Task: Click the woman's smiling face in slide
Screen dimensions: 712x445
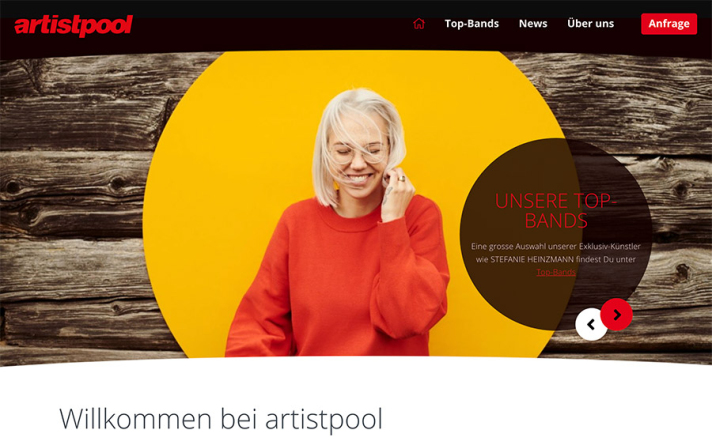Action: click(359, 159)
